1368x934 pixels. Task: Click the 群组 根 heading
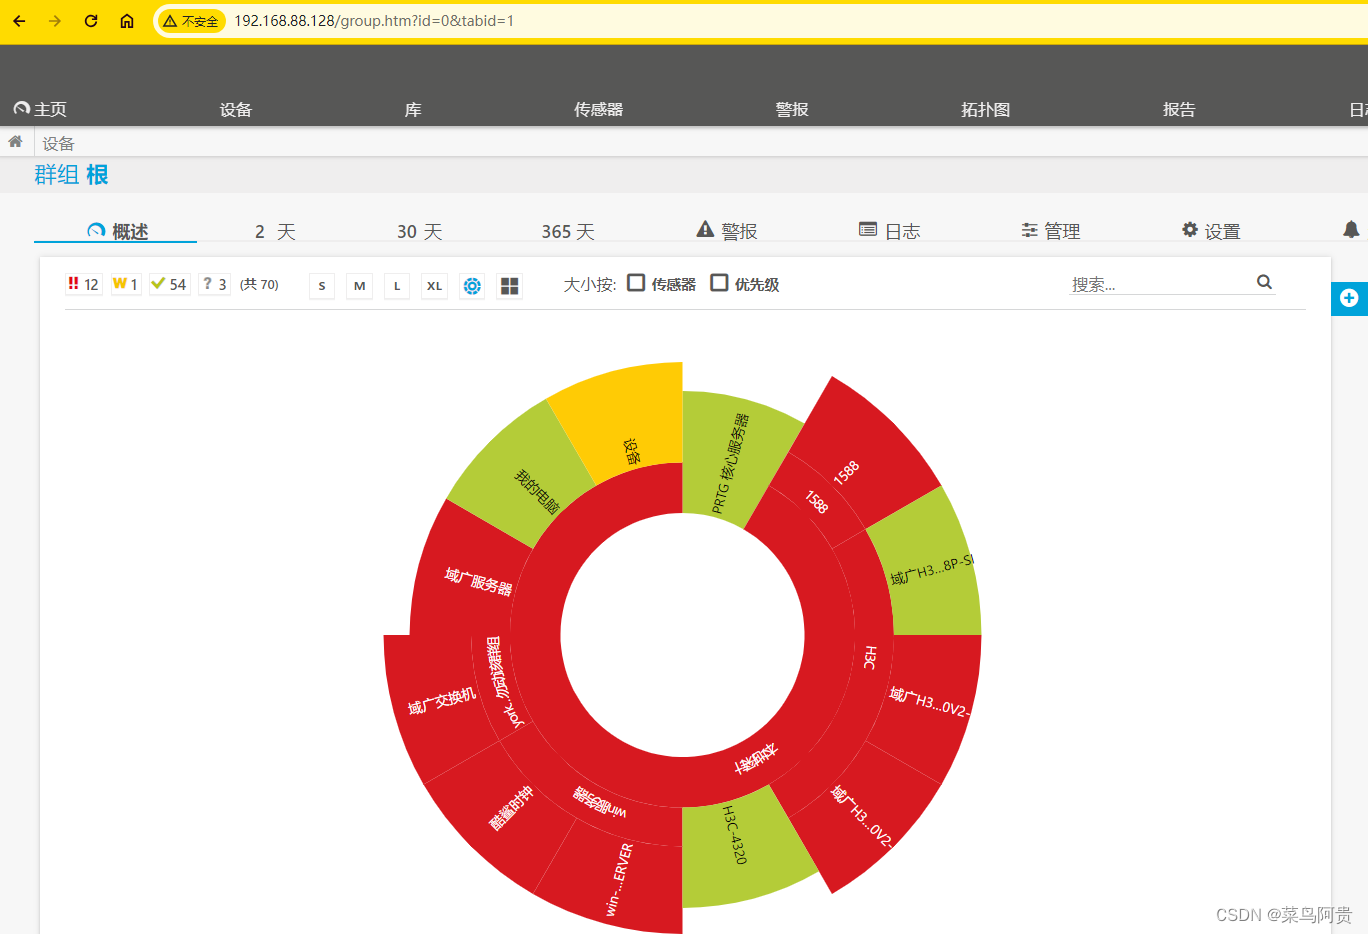click(x=71, y=175)
